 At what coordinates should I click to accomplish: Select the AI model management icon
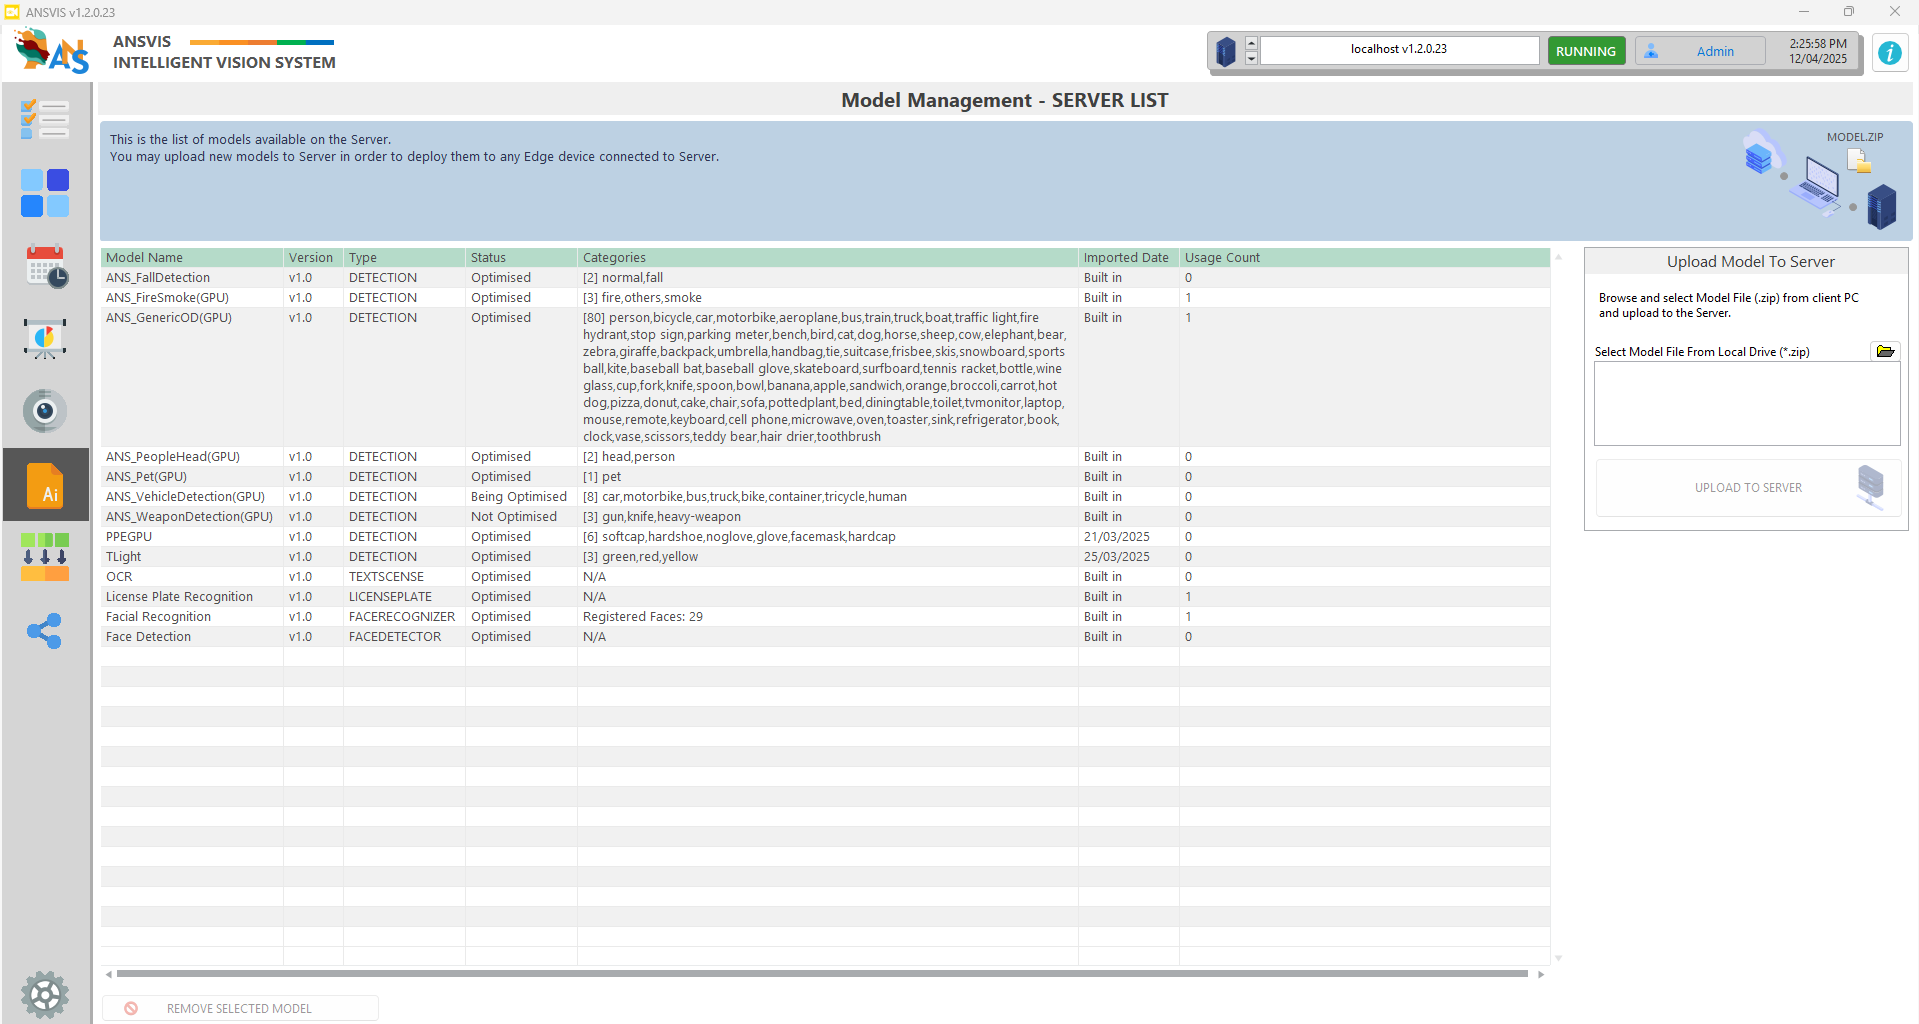[x=46, y=485]
